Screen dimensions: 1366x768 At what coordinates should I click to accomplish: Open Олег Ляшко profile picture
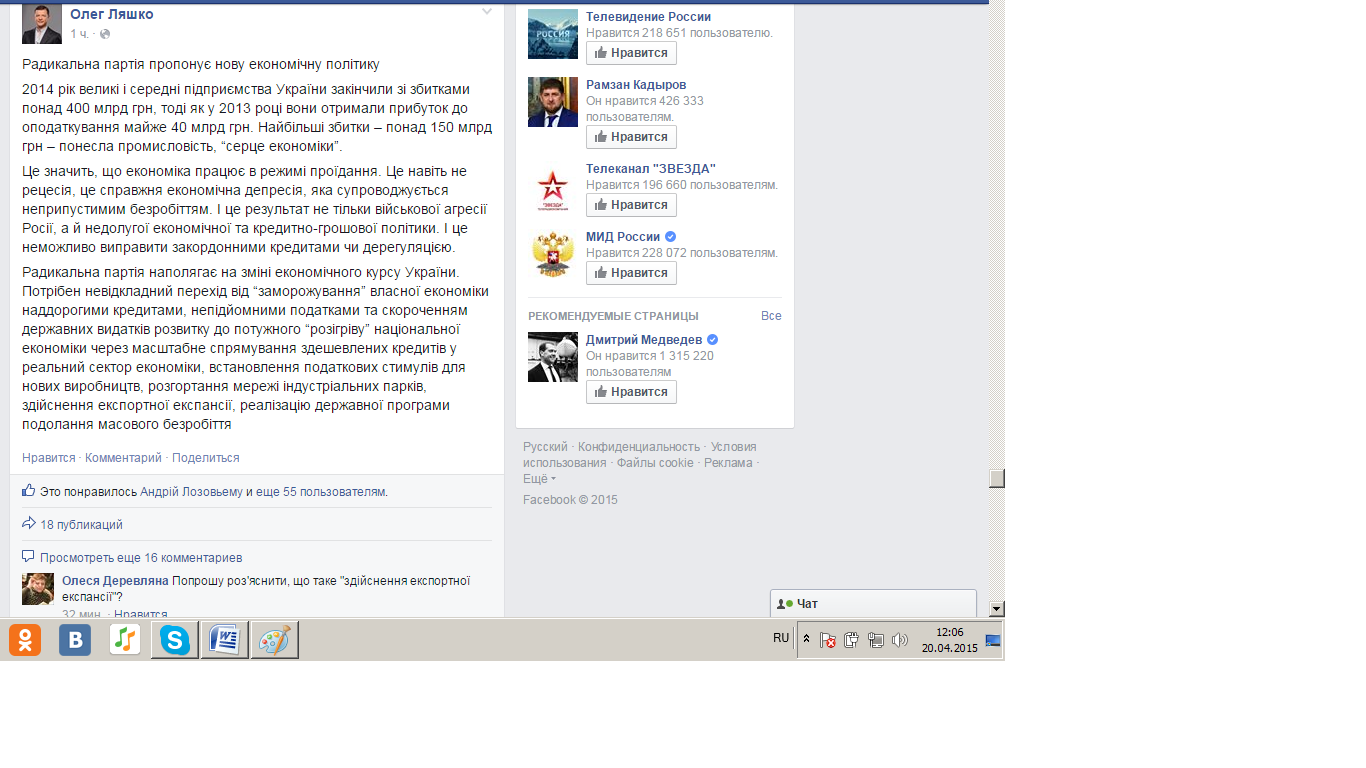[42, 24]
